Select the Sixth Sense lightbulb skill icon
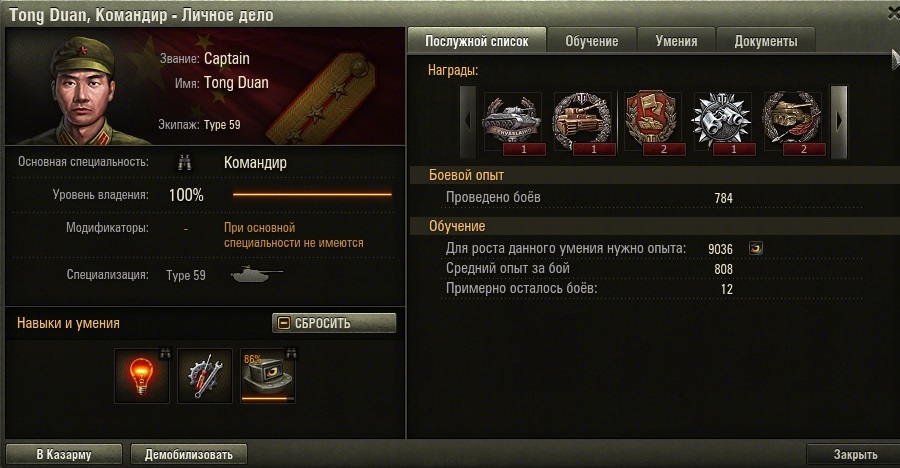900x468 pixels. point(142,376)
